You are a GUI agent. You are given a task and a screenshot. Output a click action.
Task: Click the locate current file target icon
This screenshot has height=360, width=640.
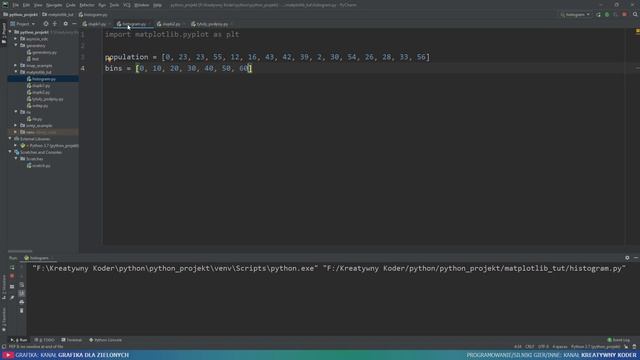pos(46,24)
